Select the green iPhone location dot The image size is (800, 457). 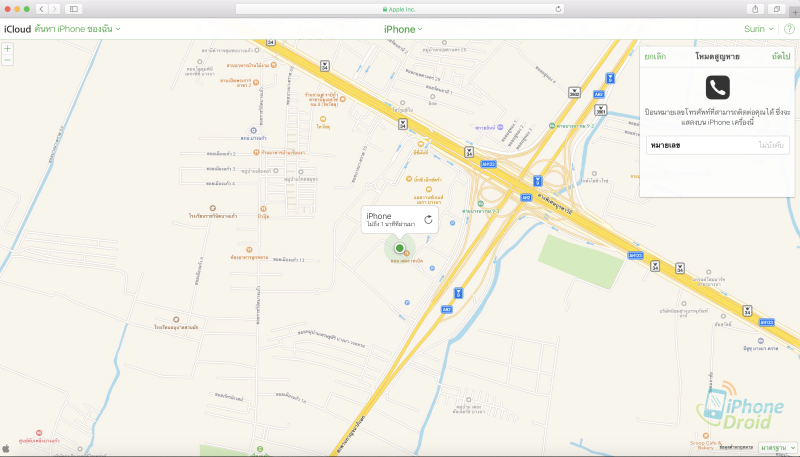399,248
